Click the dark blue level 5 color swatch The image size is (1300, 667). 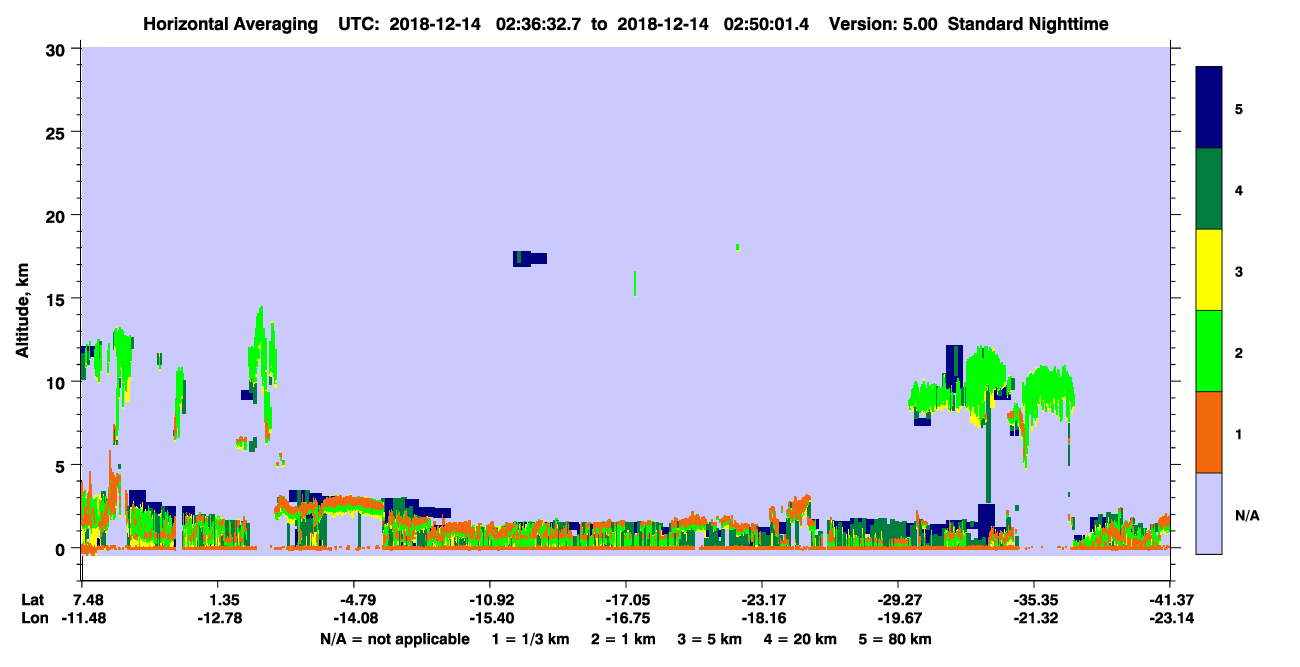coord(1209,108)
